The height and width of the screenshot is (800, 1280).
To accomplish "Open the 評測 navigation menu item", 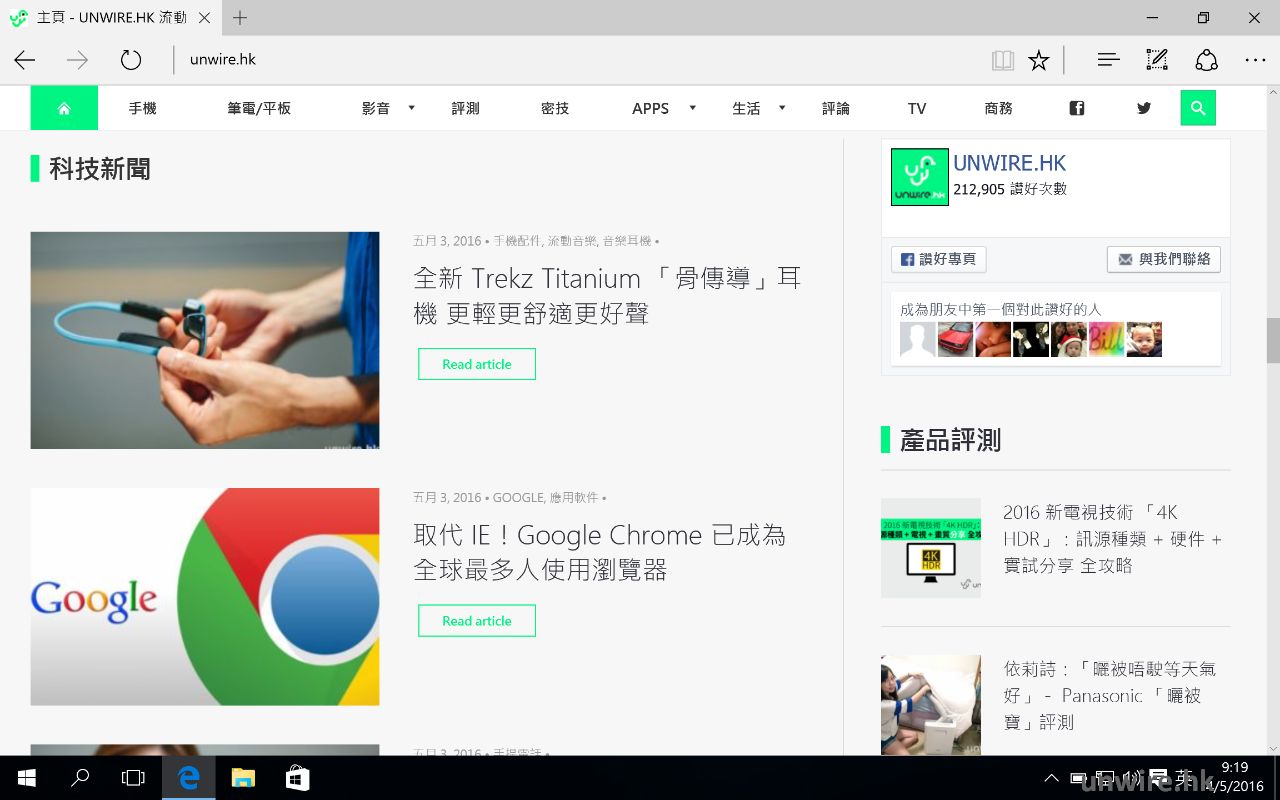I will pyautogui.click(x=465, y=108).
